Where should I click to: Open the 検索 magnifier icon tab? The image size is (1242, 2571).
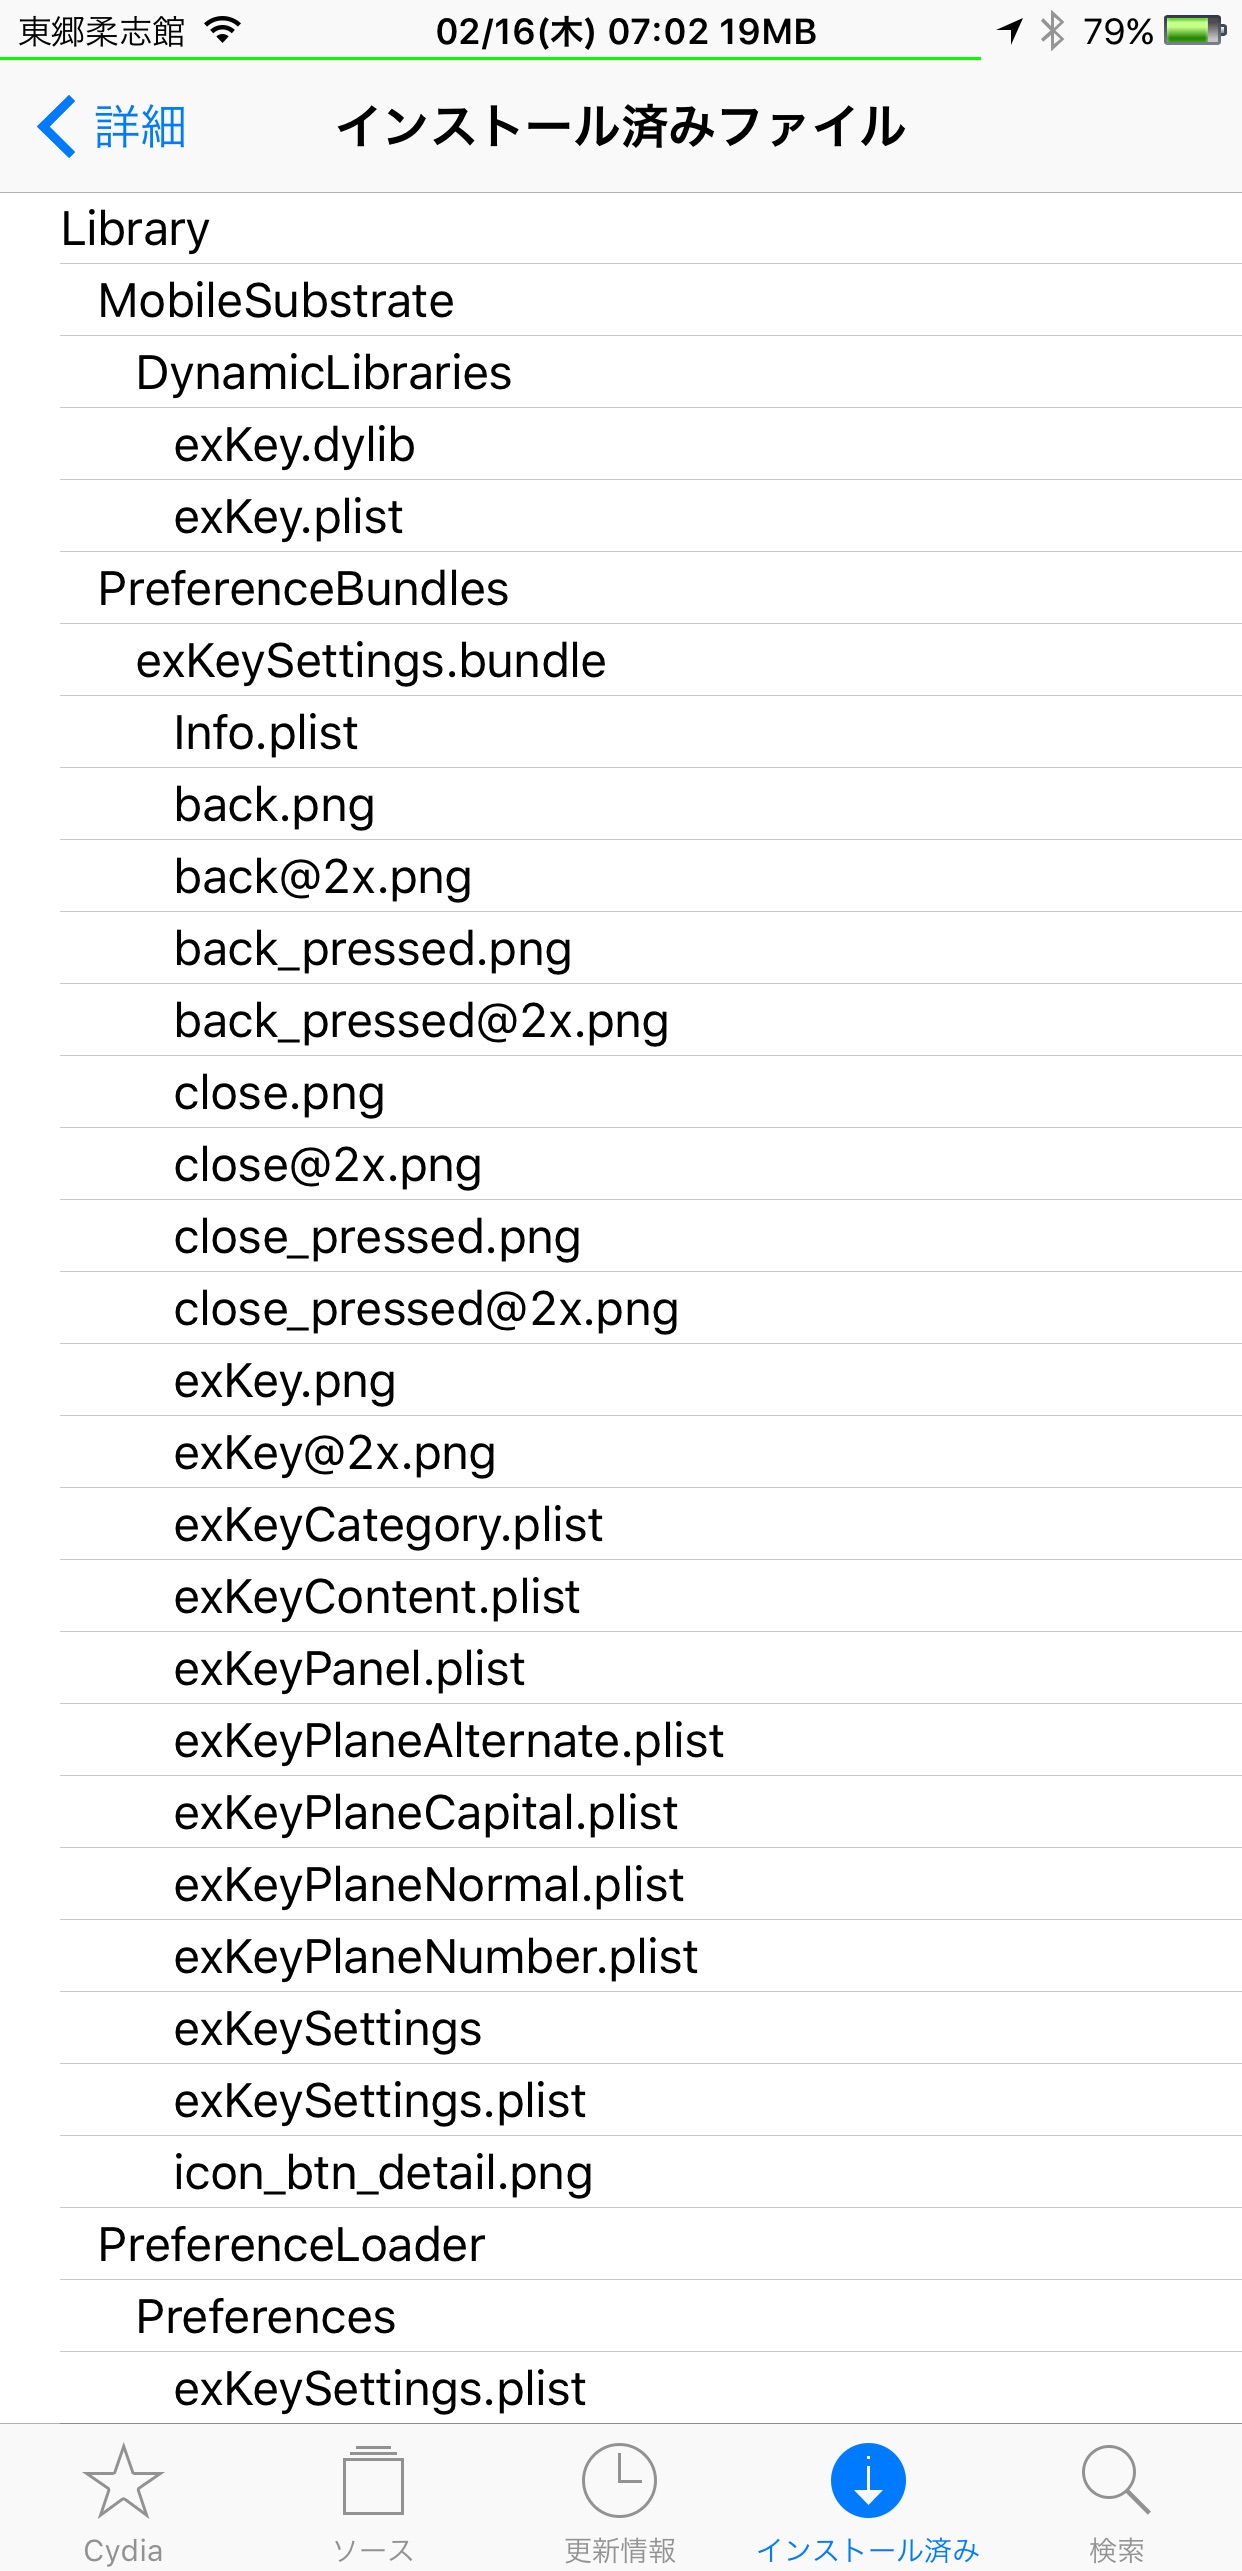1116,2481
